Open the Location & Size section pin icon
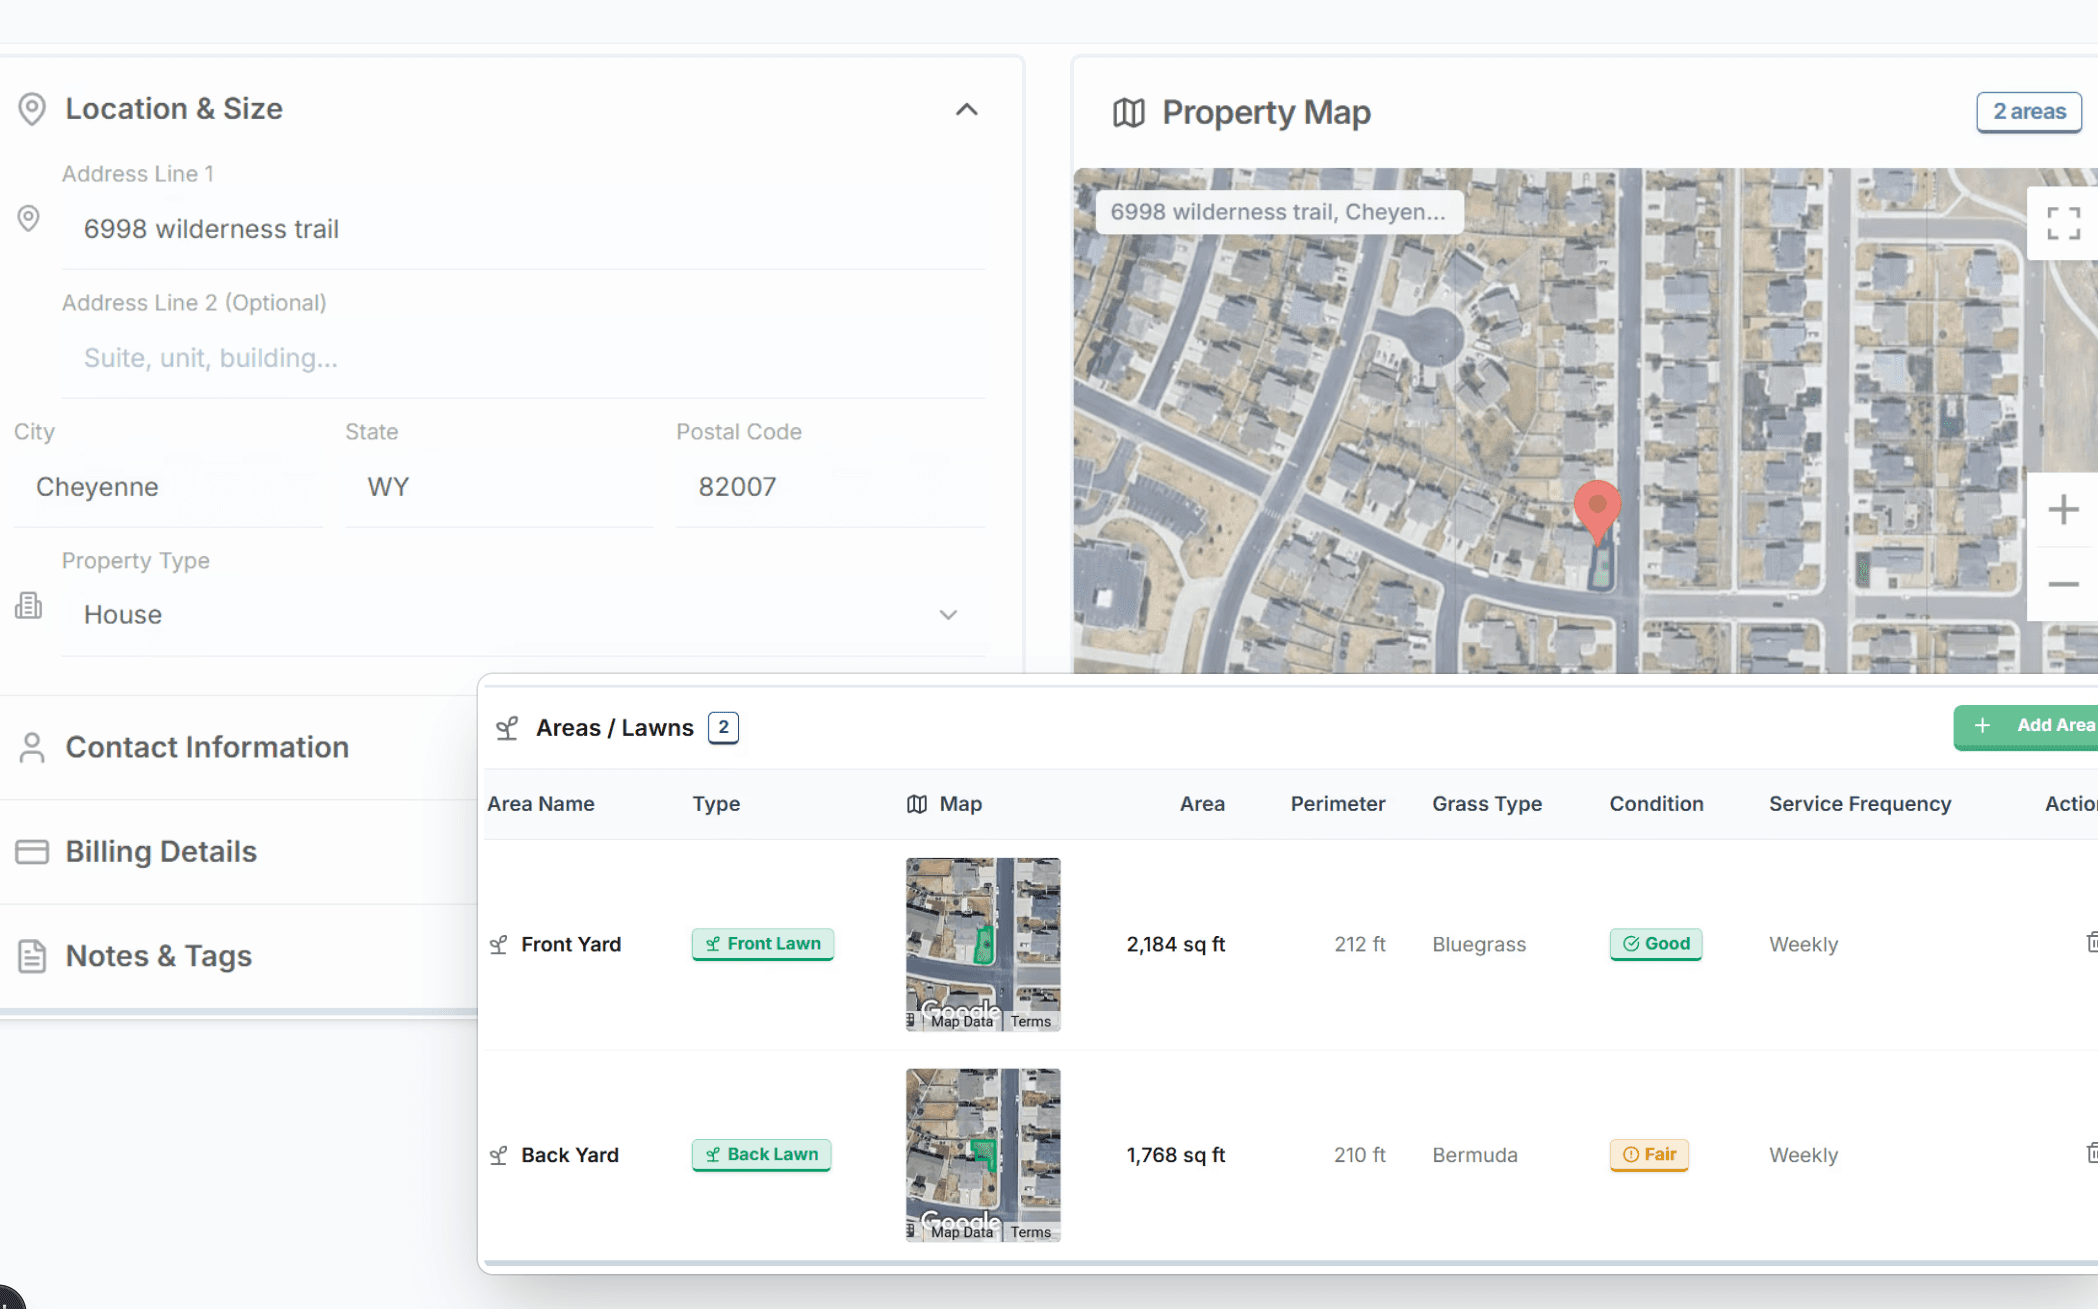2098x1309 pixels. [31, 109]
